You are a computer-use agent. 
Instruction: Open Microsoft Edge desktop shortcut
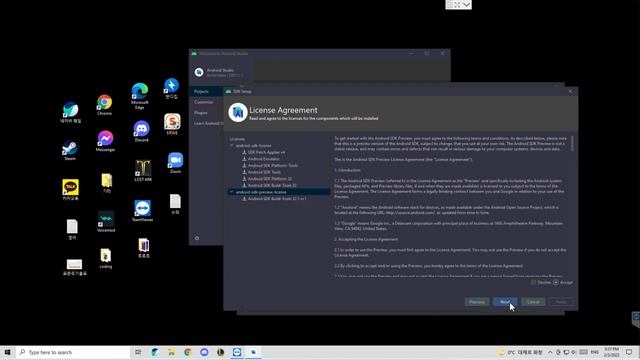point(140,96)
